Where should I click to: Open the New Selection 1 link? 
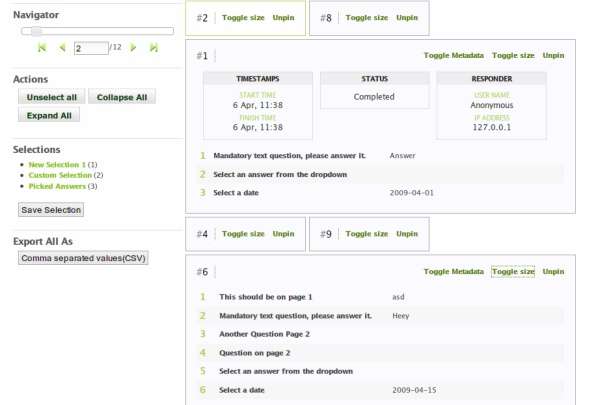[x=57, y=164]
